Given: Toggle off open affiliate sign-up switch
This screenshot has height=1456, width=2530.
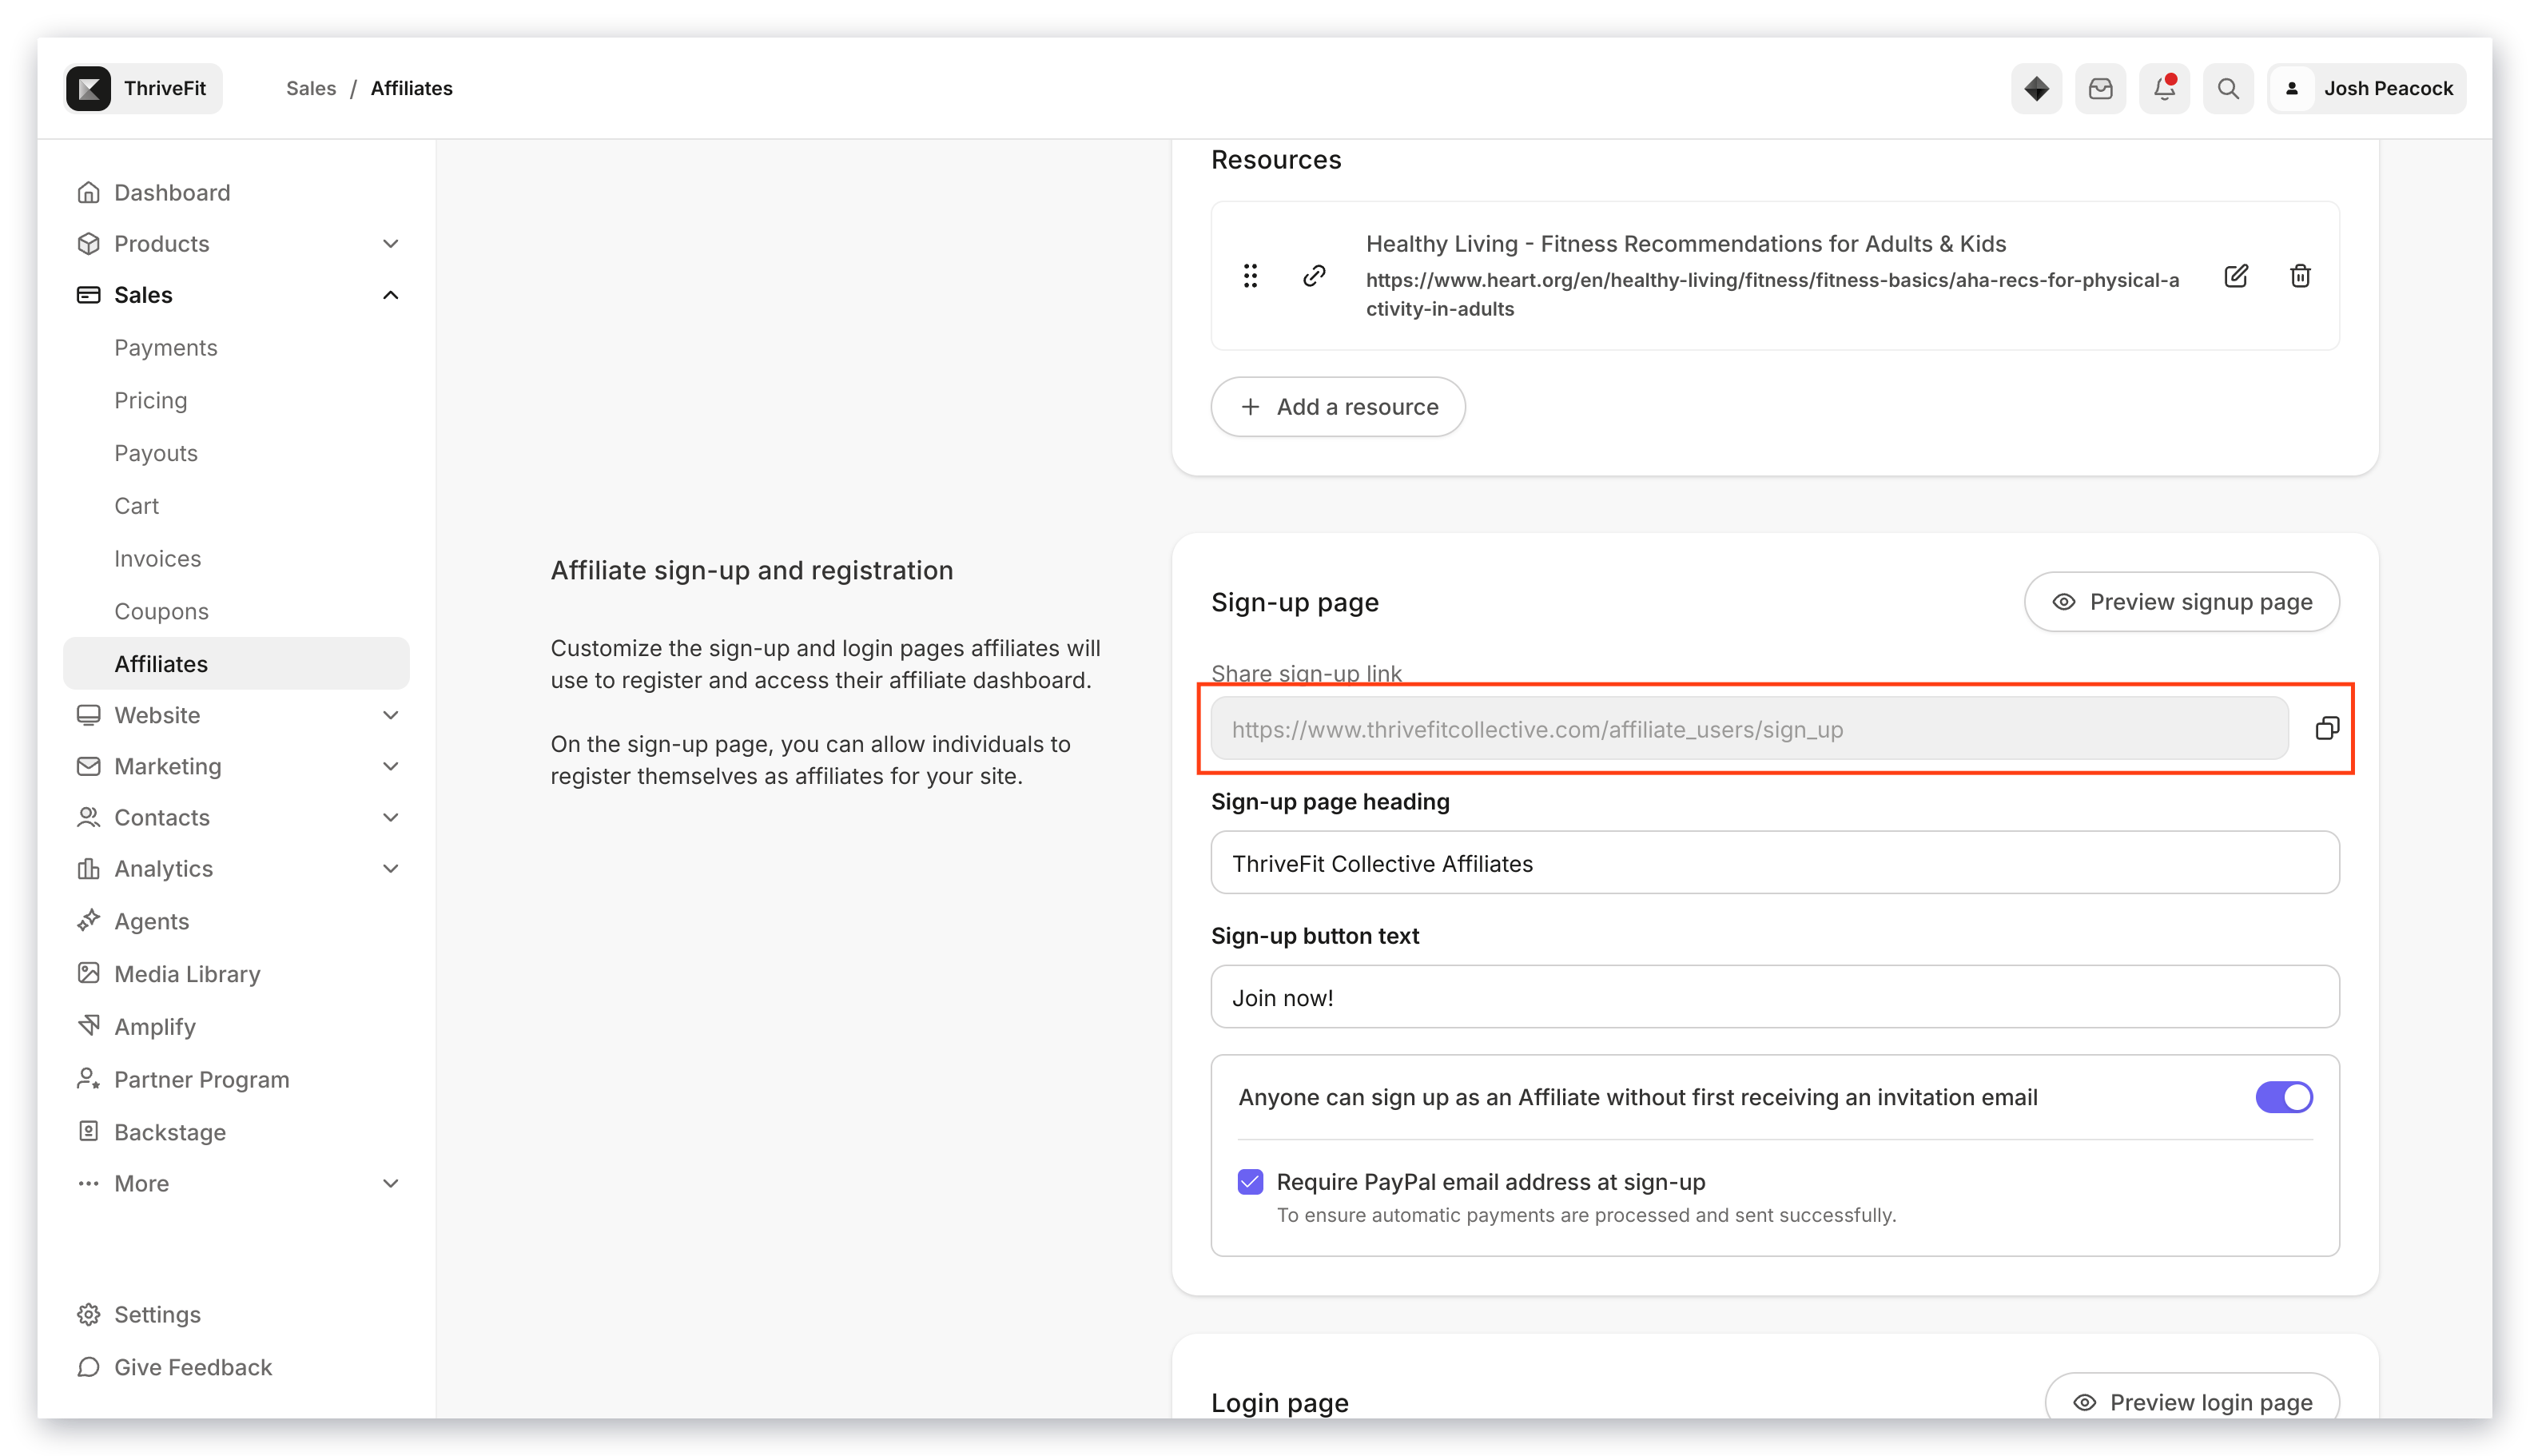Looking at the screenshot, I should coord(2284,1097).
